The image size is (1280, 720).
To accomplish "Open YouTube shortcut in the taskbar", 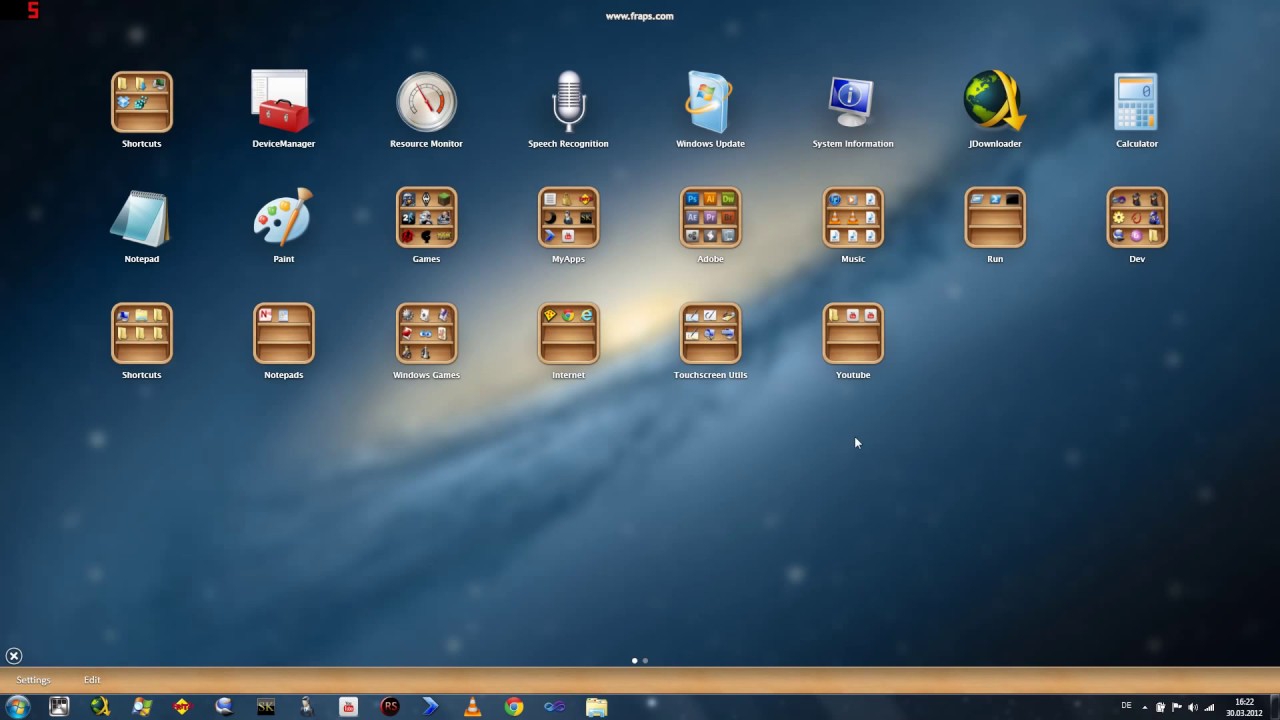I will (x=348, y=707).
